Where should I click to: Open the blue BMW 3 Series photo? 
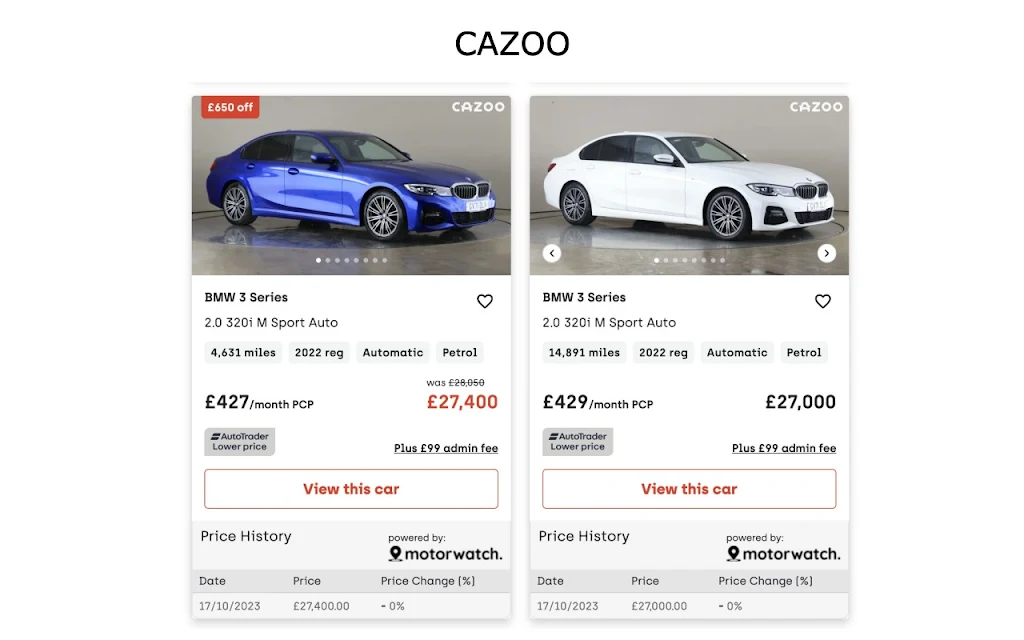pyautogui.click(x=351, y=185)
